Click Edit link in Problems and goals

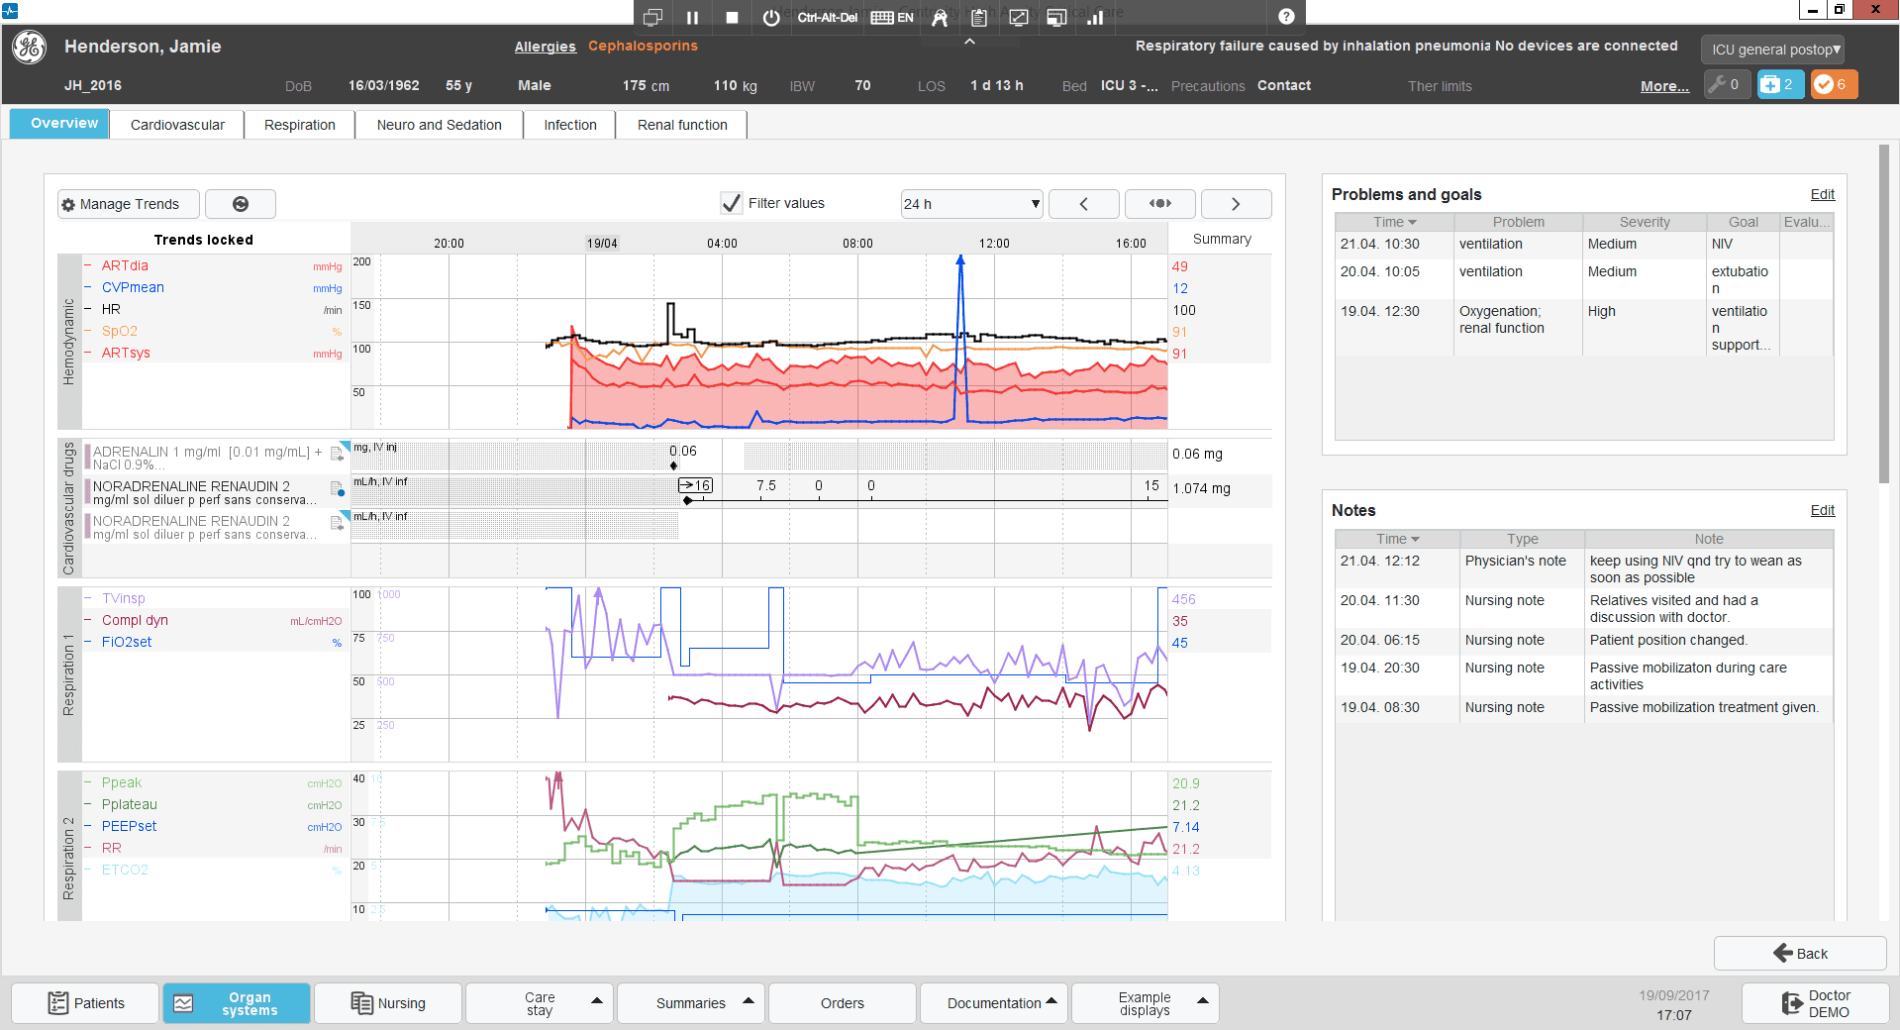[x=1822, y=194]
